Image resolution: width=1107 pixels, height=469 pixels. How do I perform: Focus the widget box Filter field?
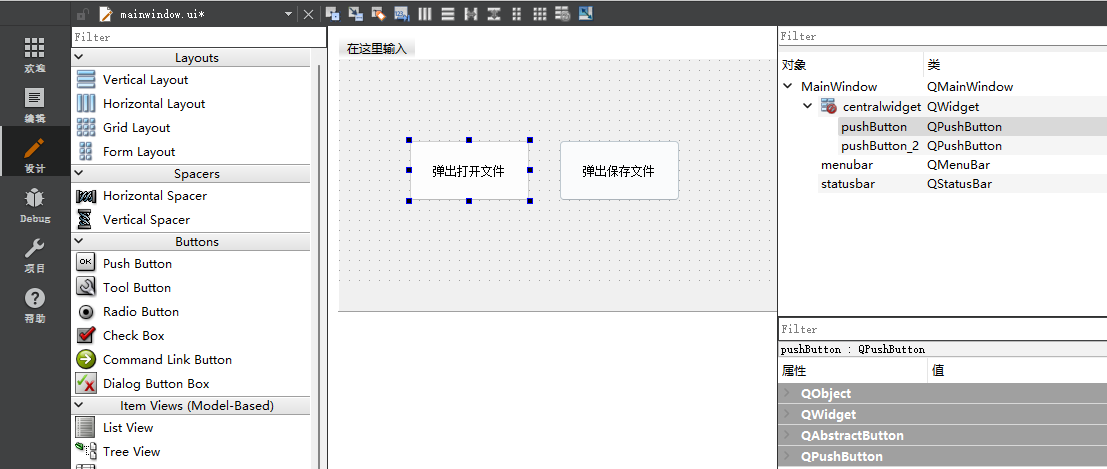[x=199, y=37]
